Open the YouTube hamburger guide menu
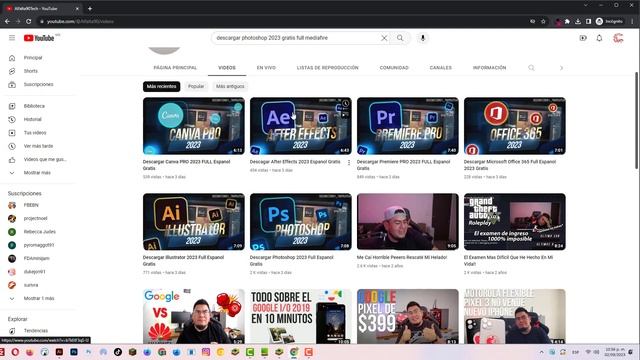 (12, 38)
